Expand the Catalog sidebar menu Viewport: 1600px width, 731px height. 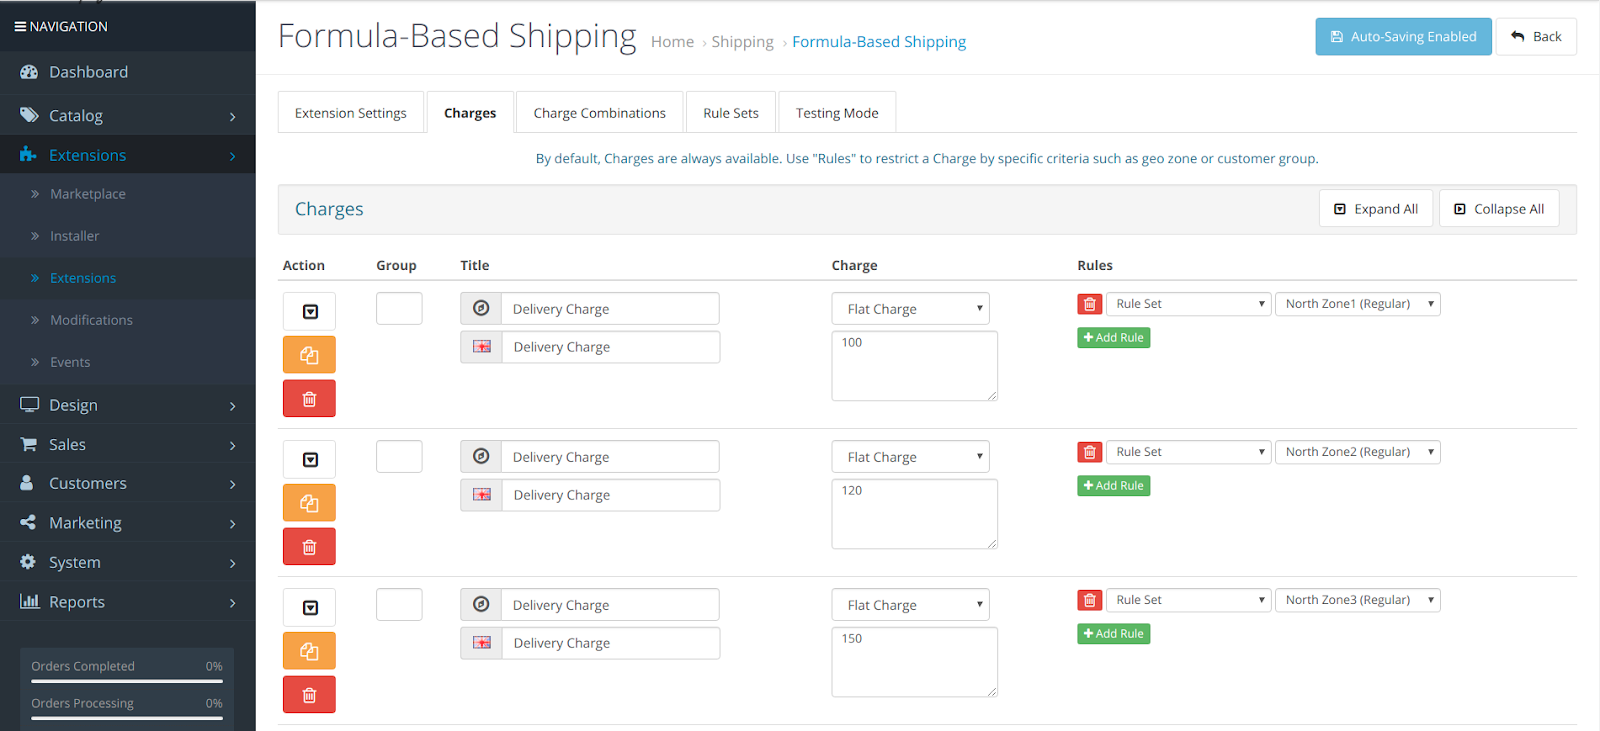point(128,116)
